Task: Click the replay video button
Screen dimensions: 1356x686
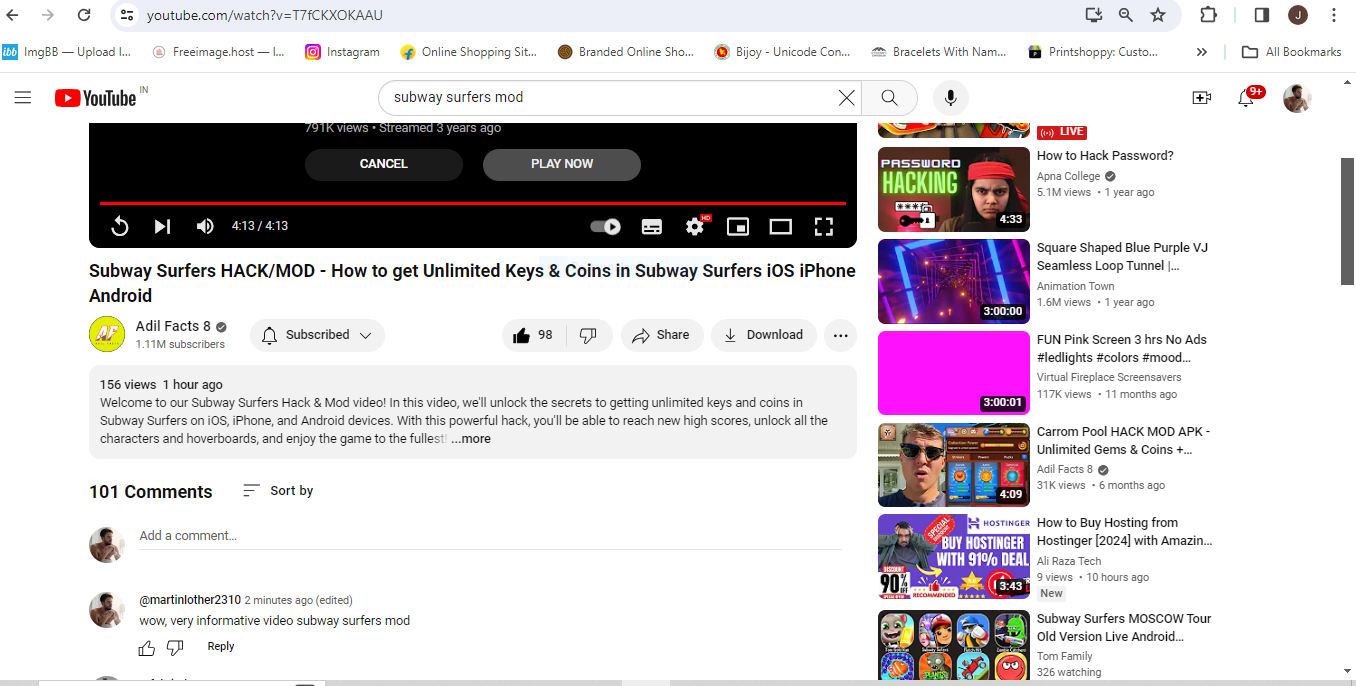Action: click(120, 226)
